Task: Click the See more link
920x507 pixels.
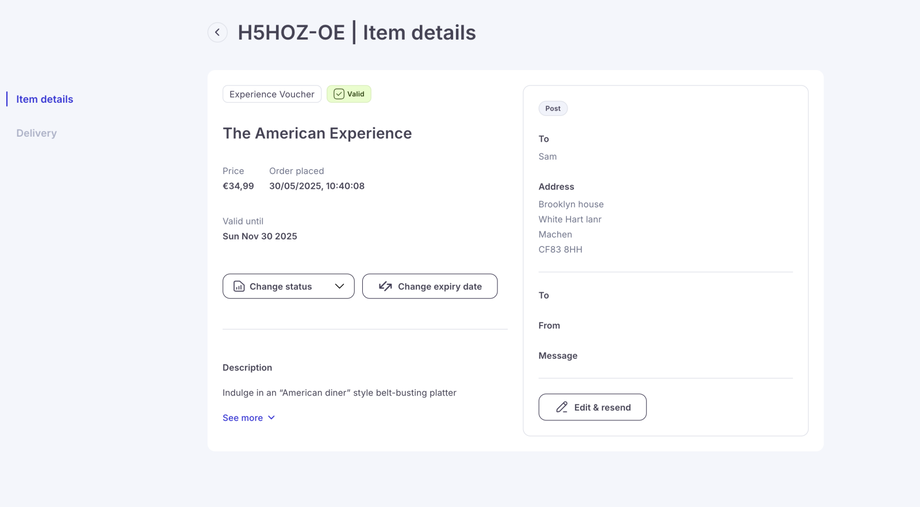Action: (243, 418)
